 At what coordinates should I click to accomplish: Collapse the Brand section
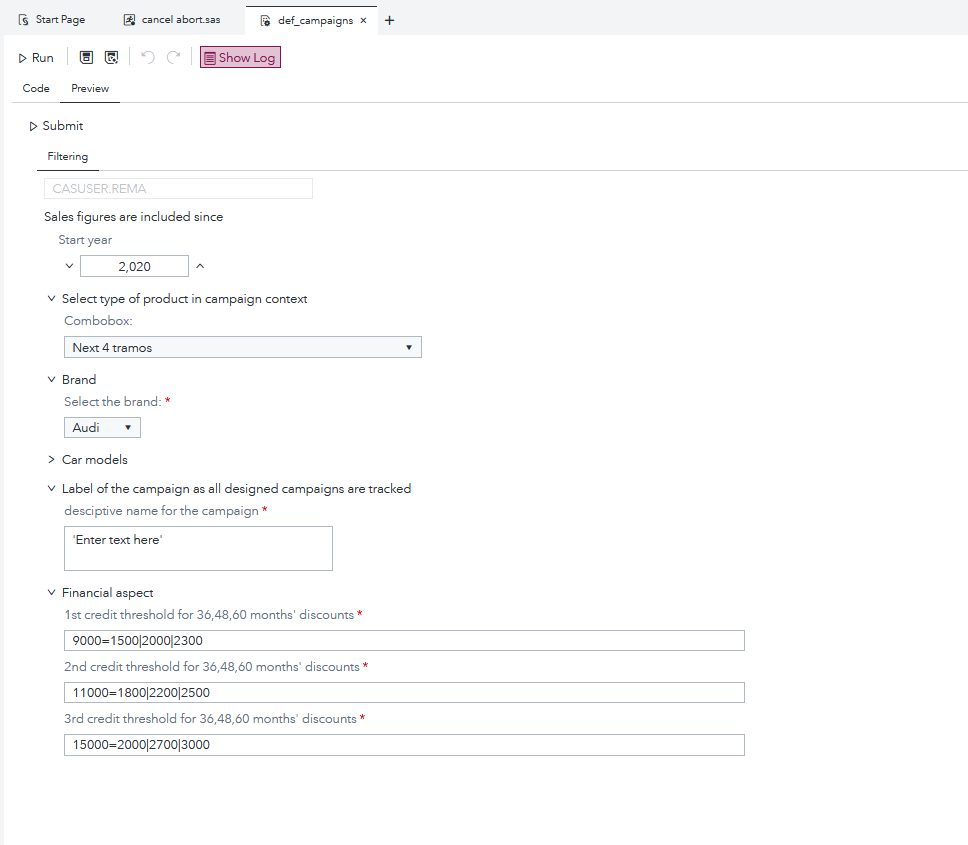pyautogui.click(x=51, y=380)
